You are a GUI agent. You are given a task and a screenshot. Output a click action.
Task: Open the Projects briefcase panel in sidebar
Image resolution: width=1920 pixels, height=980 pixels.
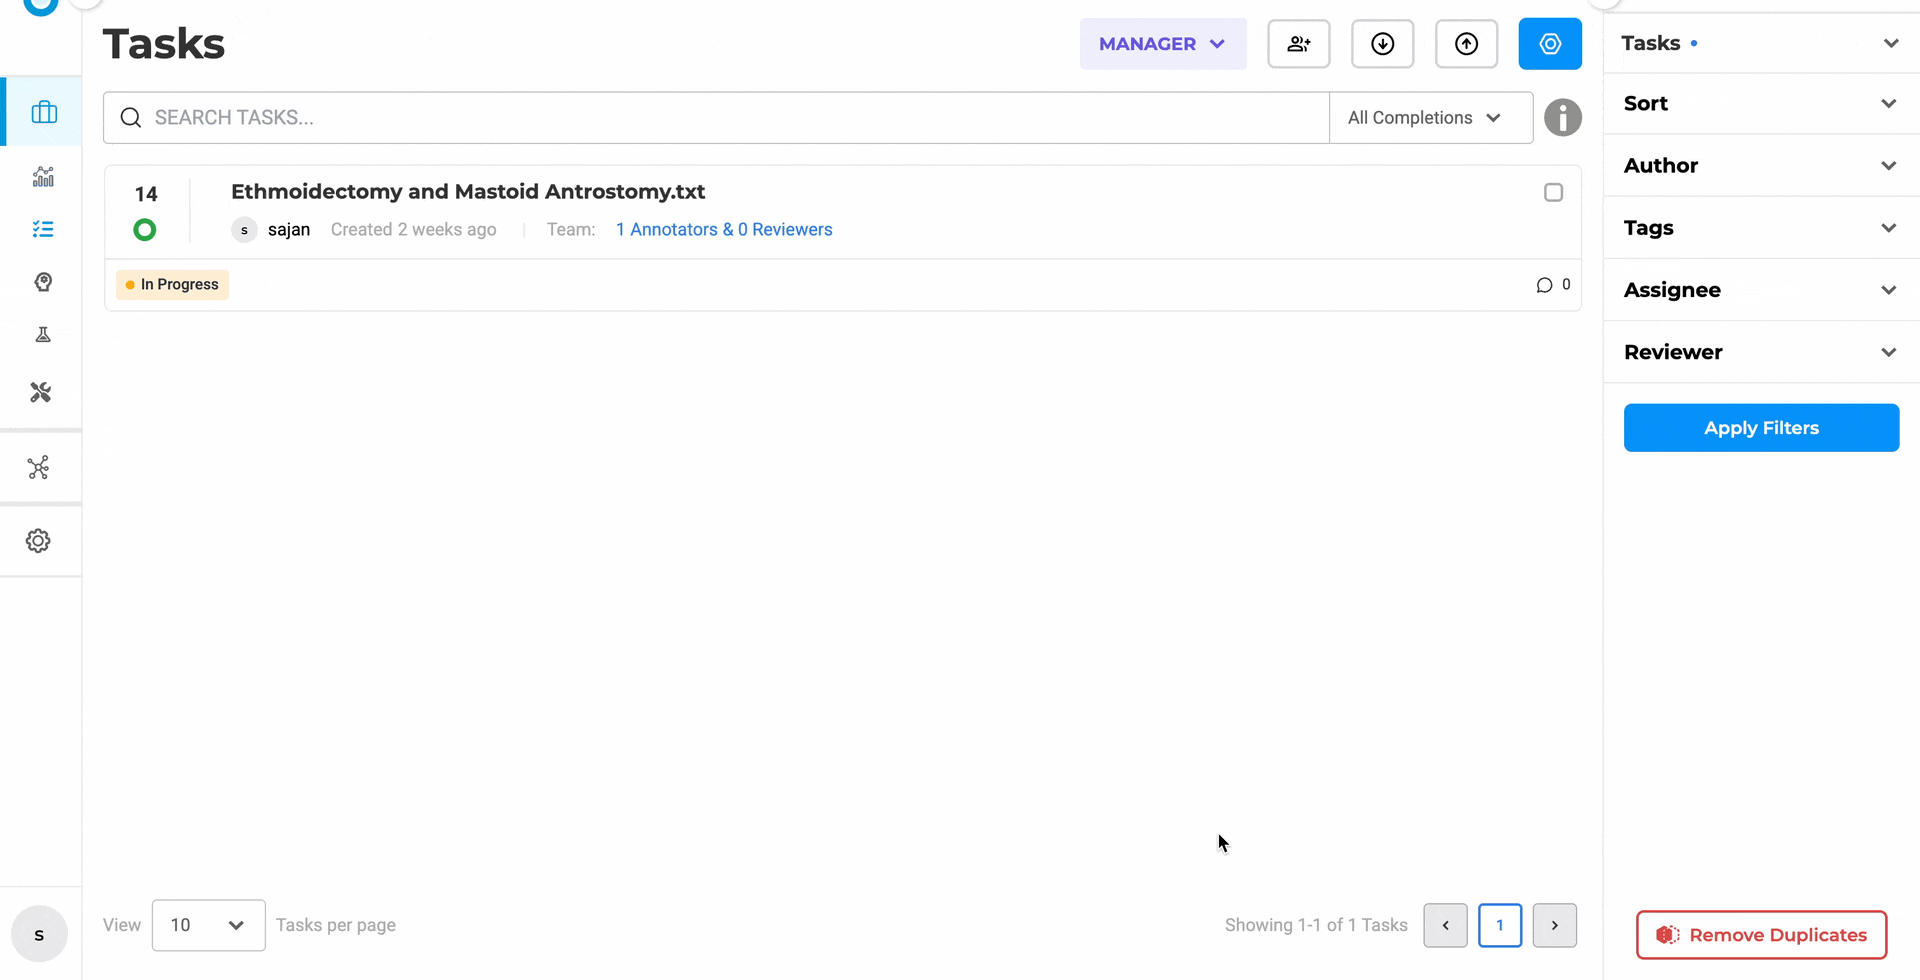[43, 111]
